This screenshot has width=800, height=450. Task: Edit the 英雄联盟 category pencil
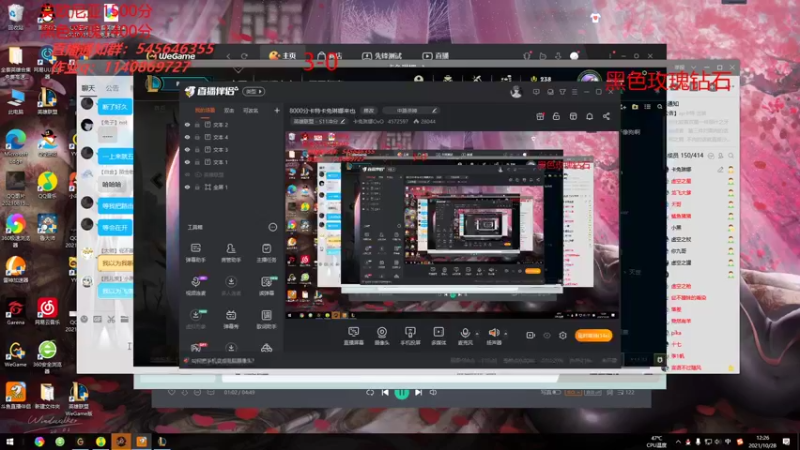[x=343, y=121]
